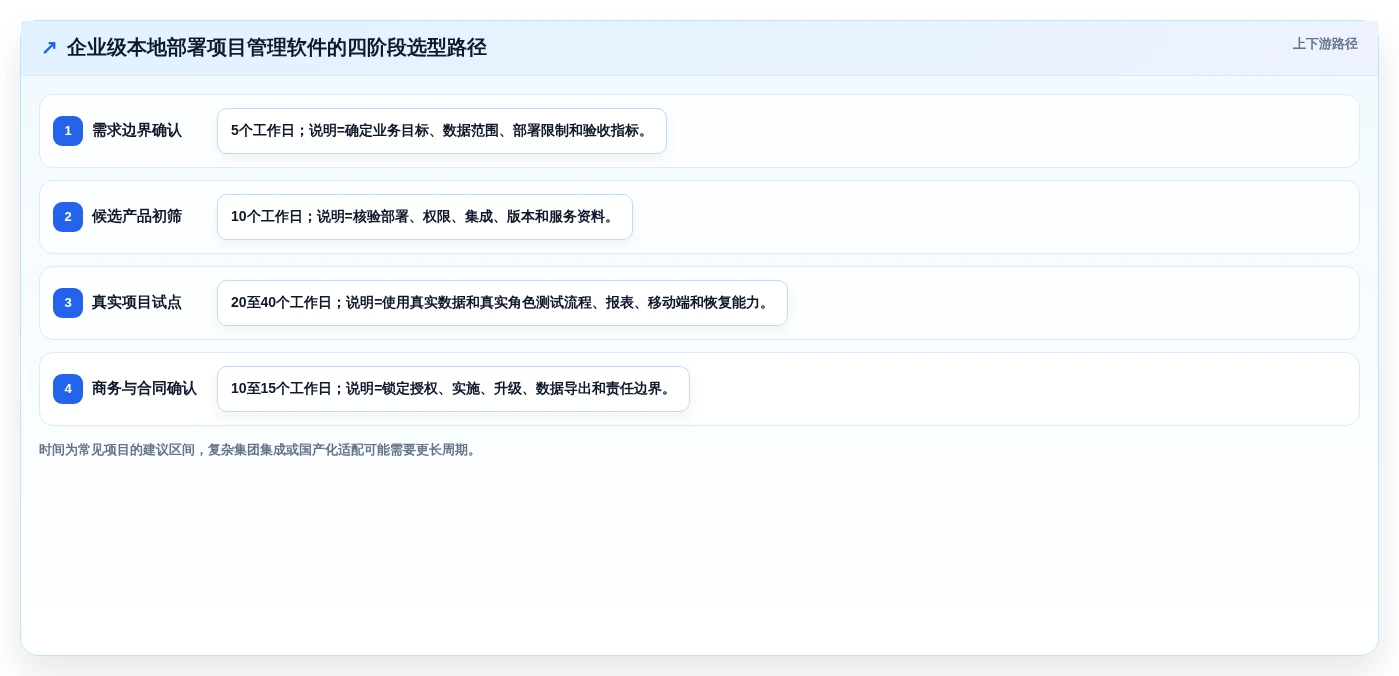
Task: Click the footnote 时间为常见项目的建议区间
Action: click(x=260, y=450)
